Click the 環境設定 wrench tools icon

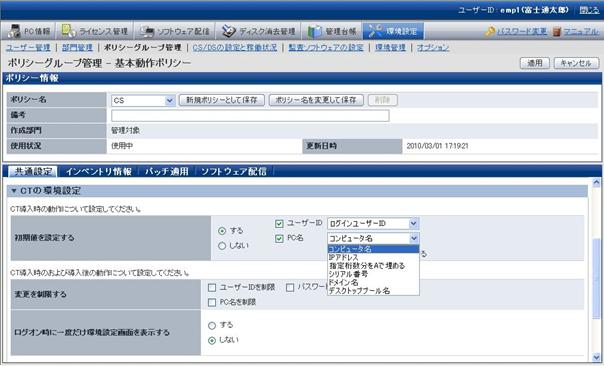(x=375, y=31)
